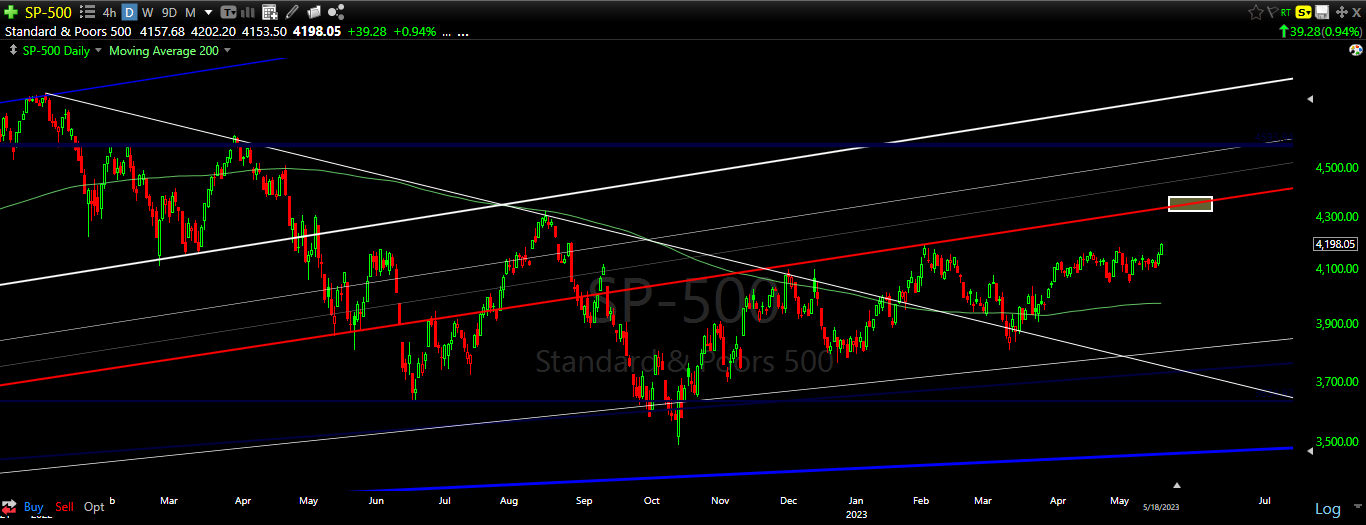This screenshot has height=525, width=1366.
Task: Click the 3,900.00 price axis label
Action: 1337,324
